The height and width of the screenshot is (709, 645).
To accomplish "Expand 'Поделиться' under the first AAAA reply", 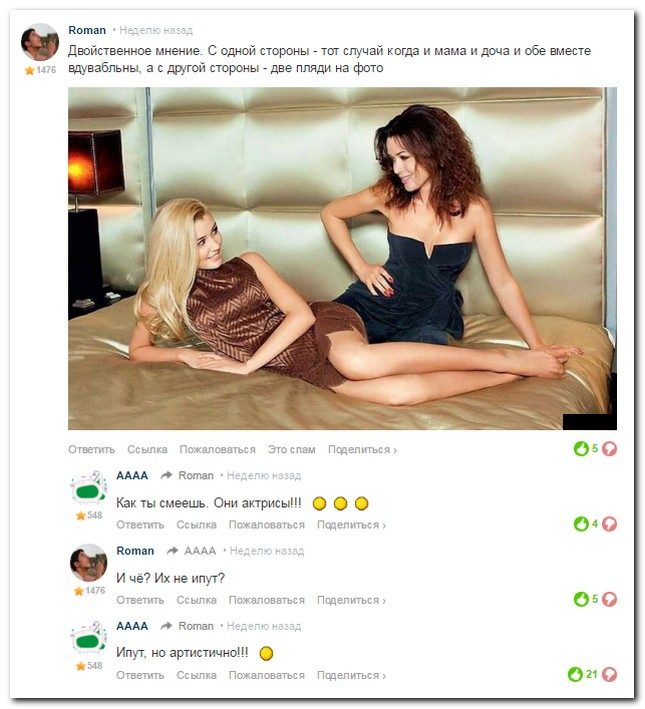I will (351, 525).
